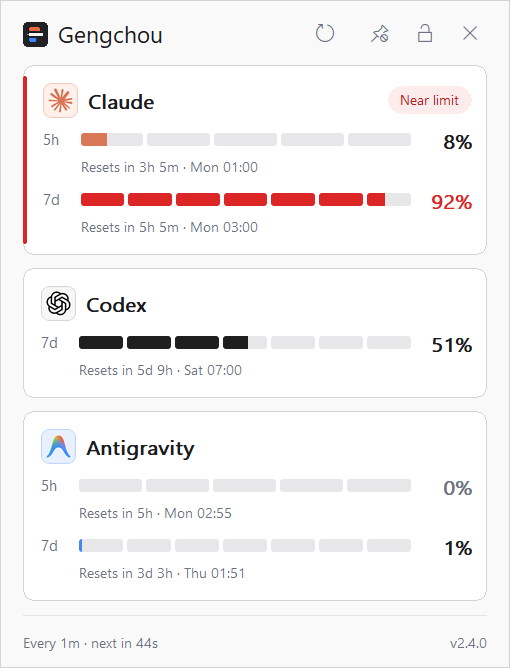Click the Claude 92% percentage value

452,202
